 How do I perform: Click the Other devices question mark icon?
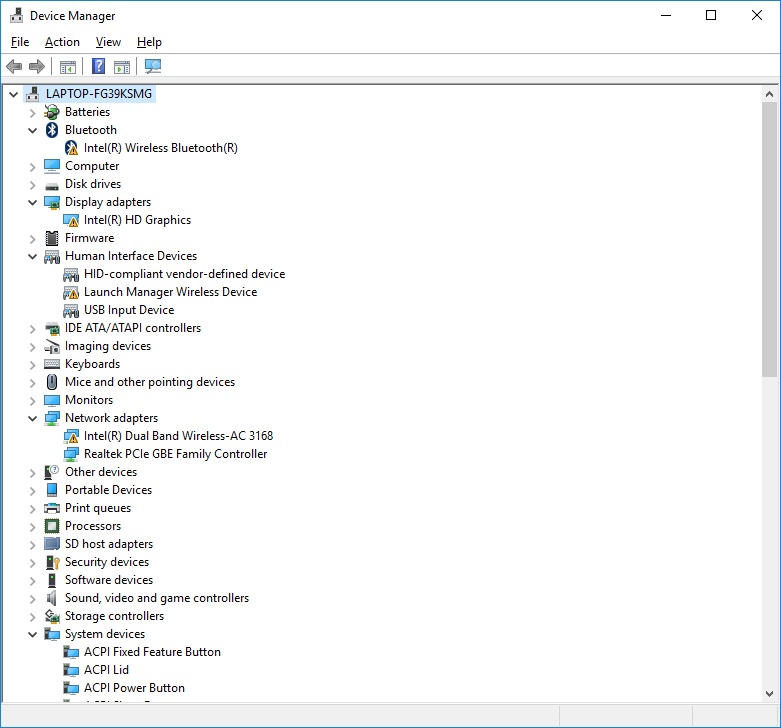[x=52, y=472]
